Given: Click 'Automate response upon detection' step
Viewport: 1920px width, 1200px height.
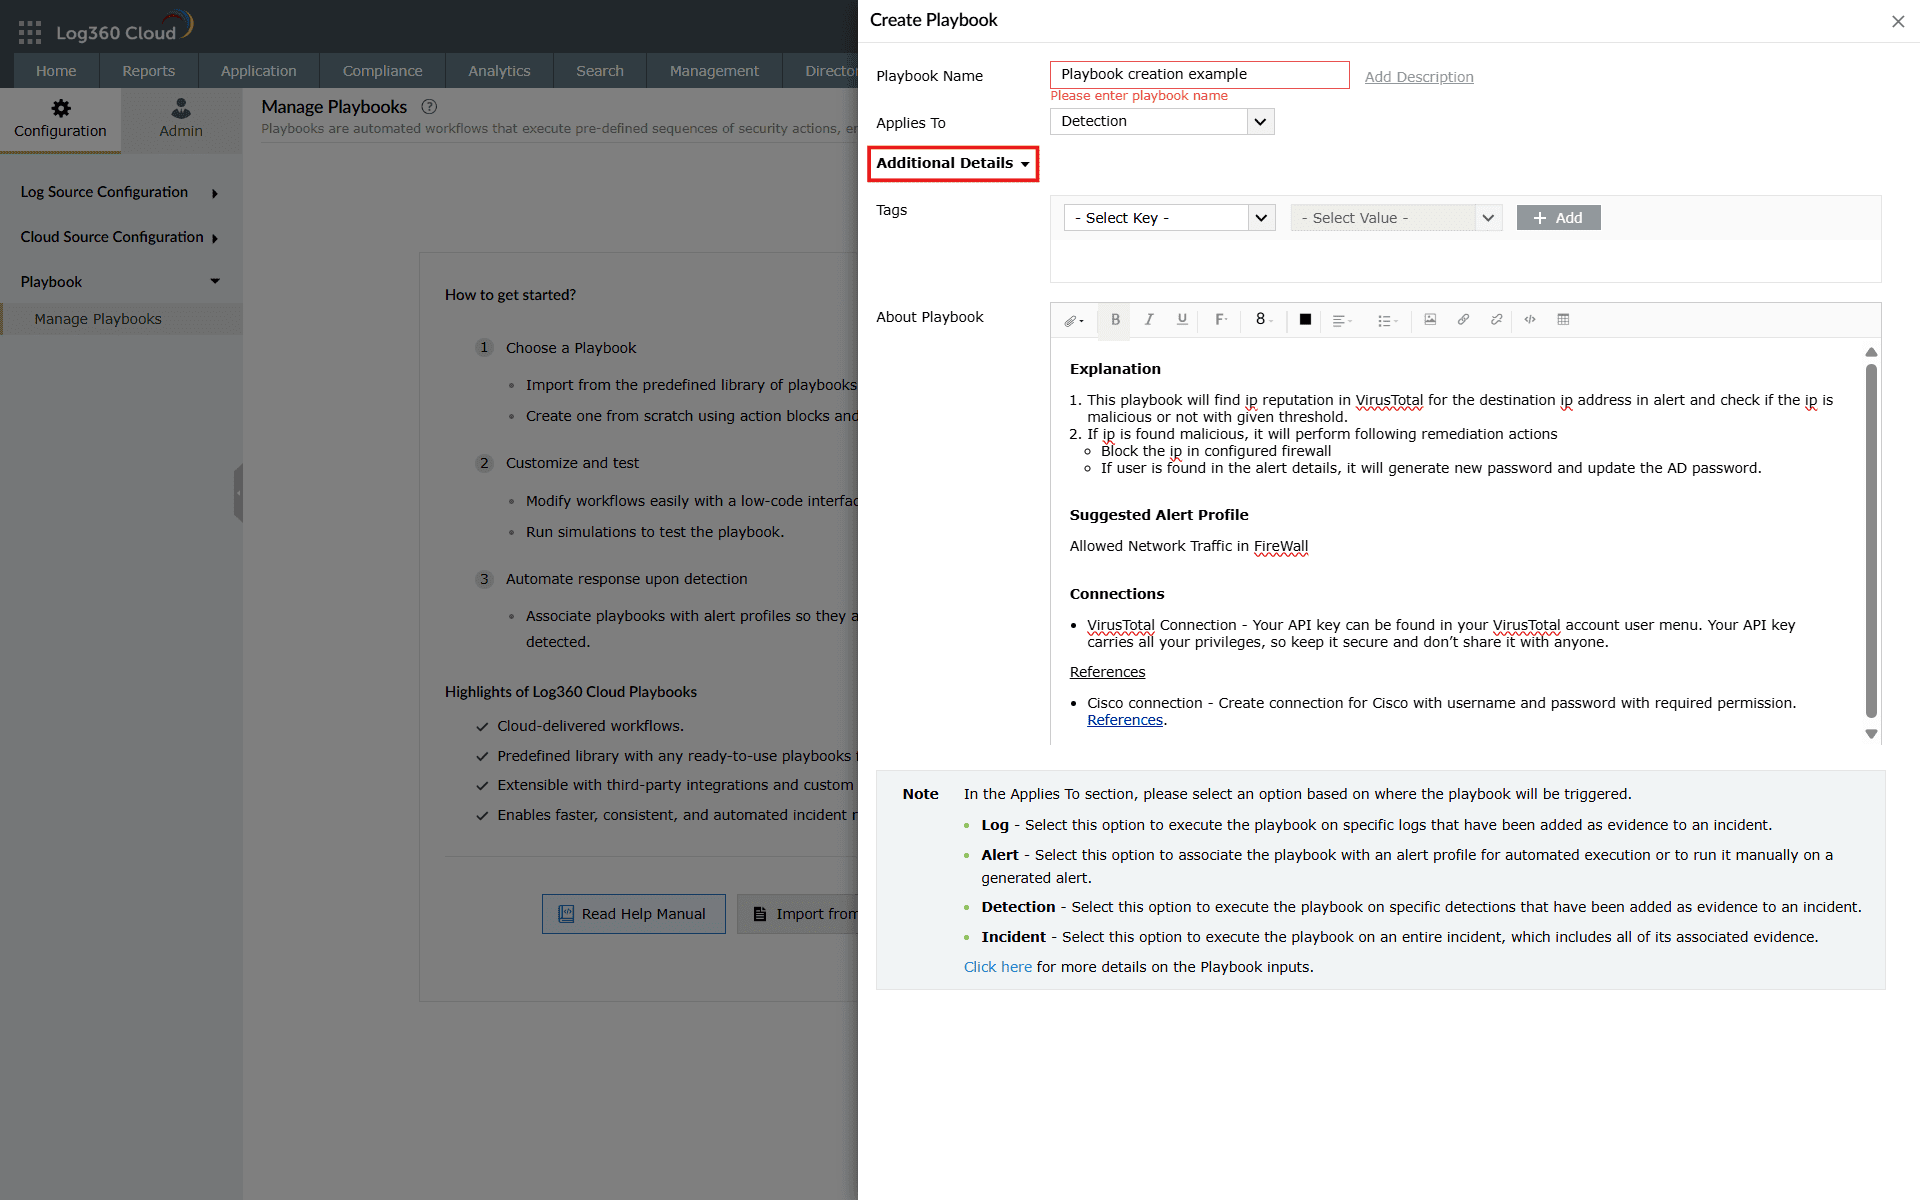Looking at the screenshot, I should [x=626, y=579].
